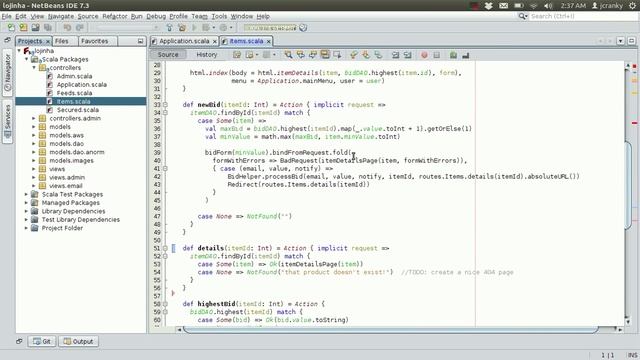Toggle code fold at line 33 newBid
Viewport: 640px width, 360px height.
(x=165, y=105)
